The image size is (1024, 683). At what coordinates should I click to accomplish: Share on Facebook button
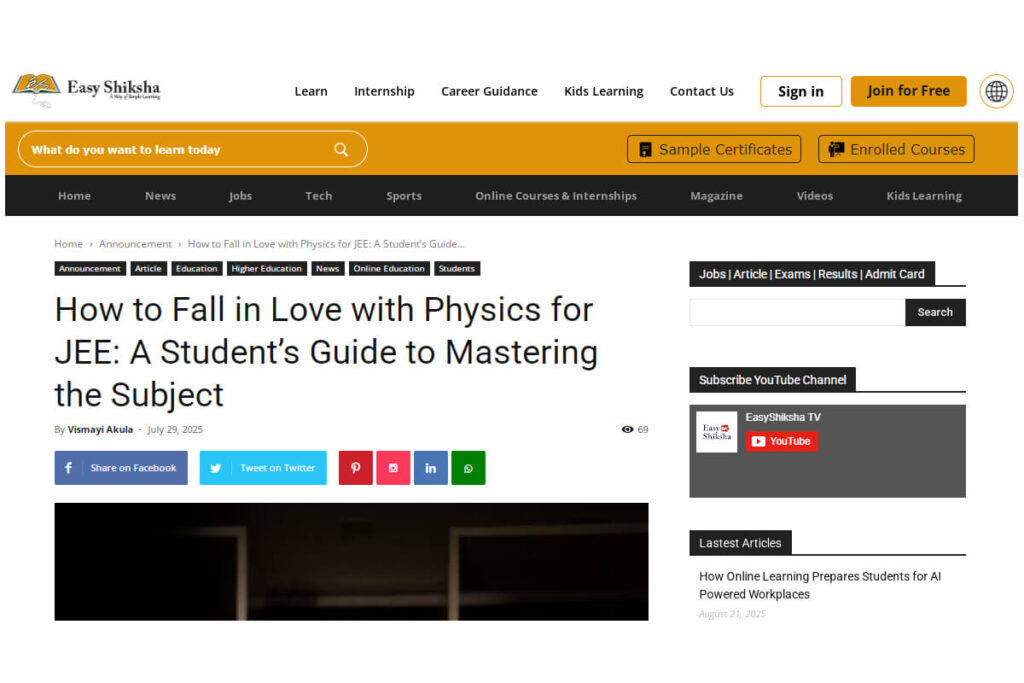[x=121, y=468]
